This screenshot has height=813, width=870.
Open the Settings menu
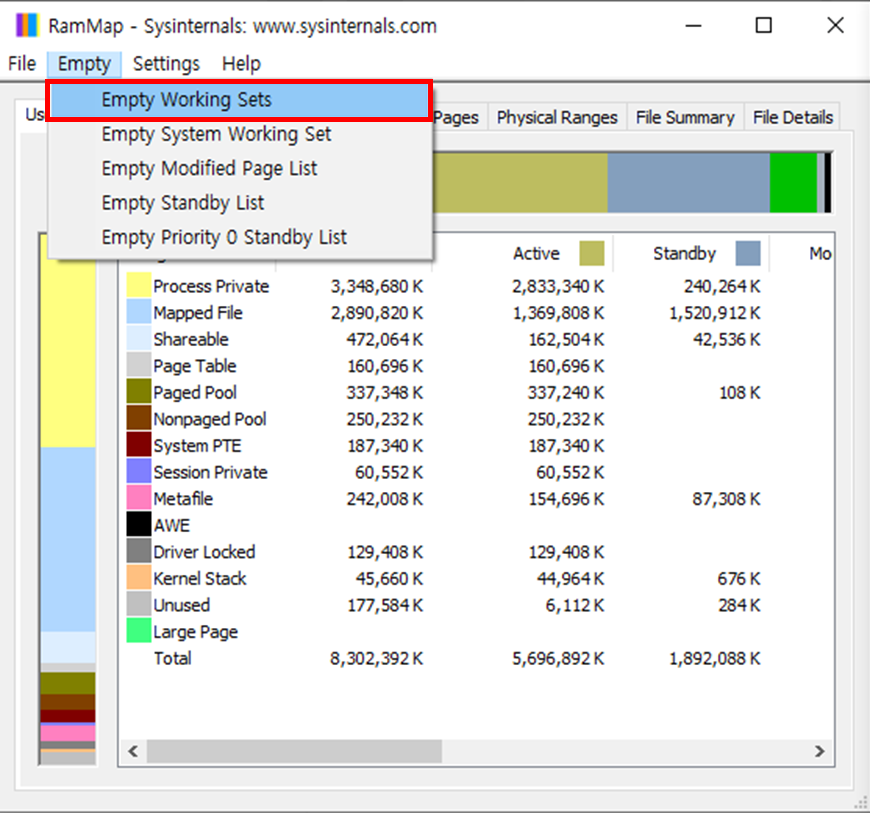[x=166, y=64]
